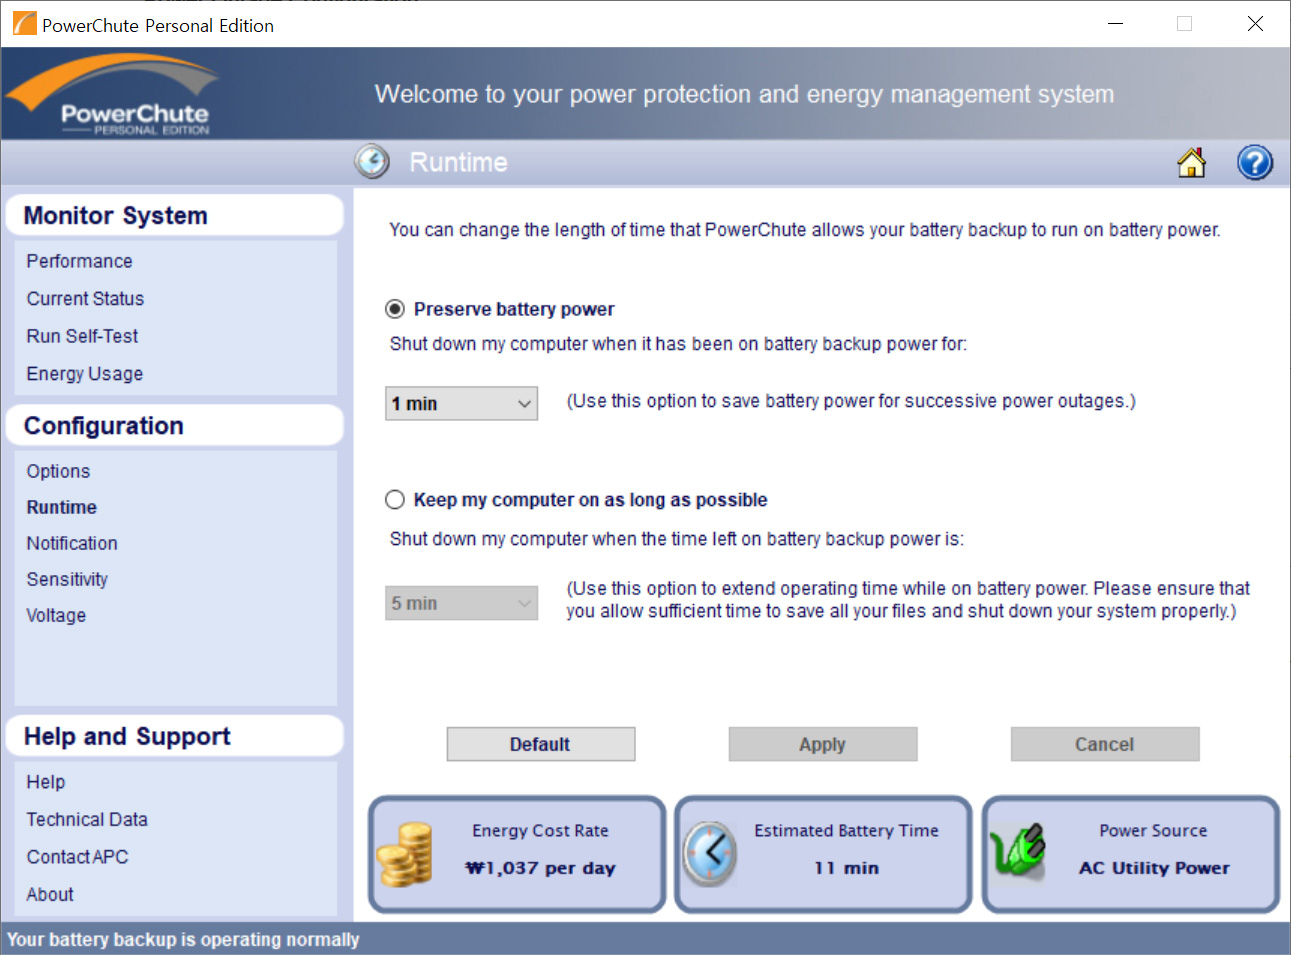Click the gold coins Energy Cost icon

coord(405,854)
